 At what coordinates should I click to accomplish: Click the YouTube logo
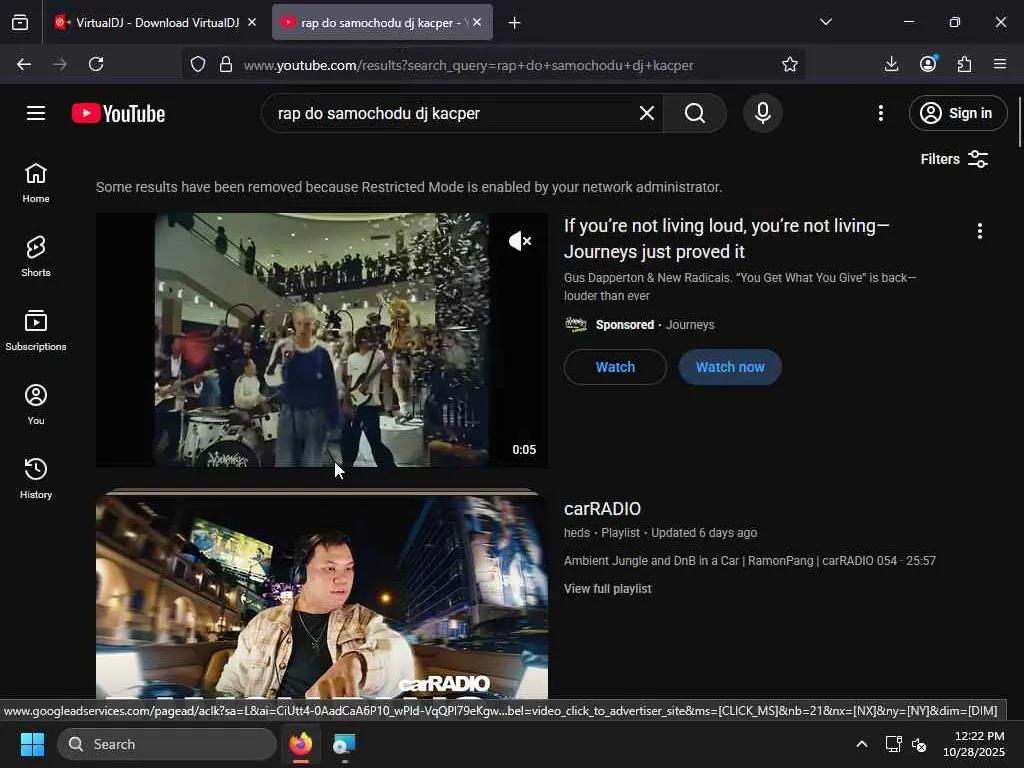coord(118,114)
